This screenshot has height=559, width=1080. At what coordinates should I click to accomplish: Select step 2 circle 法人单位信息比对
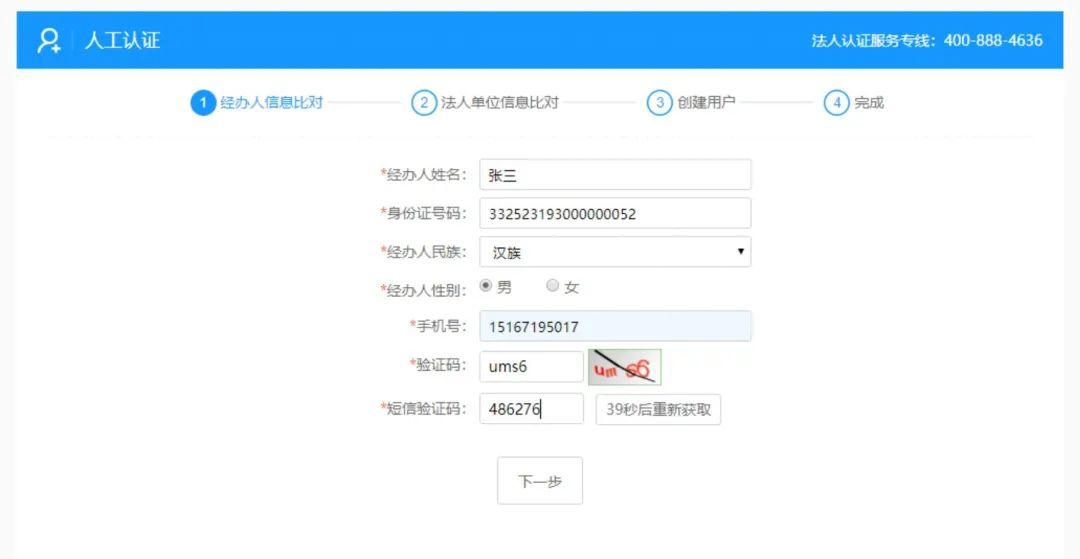tap(424, 103)
